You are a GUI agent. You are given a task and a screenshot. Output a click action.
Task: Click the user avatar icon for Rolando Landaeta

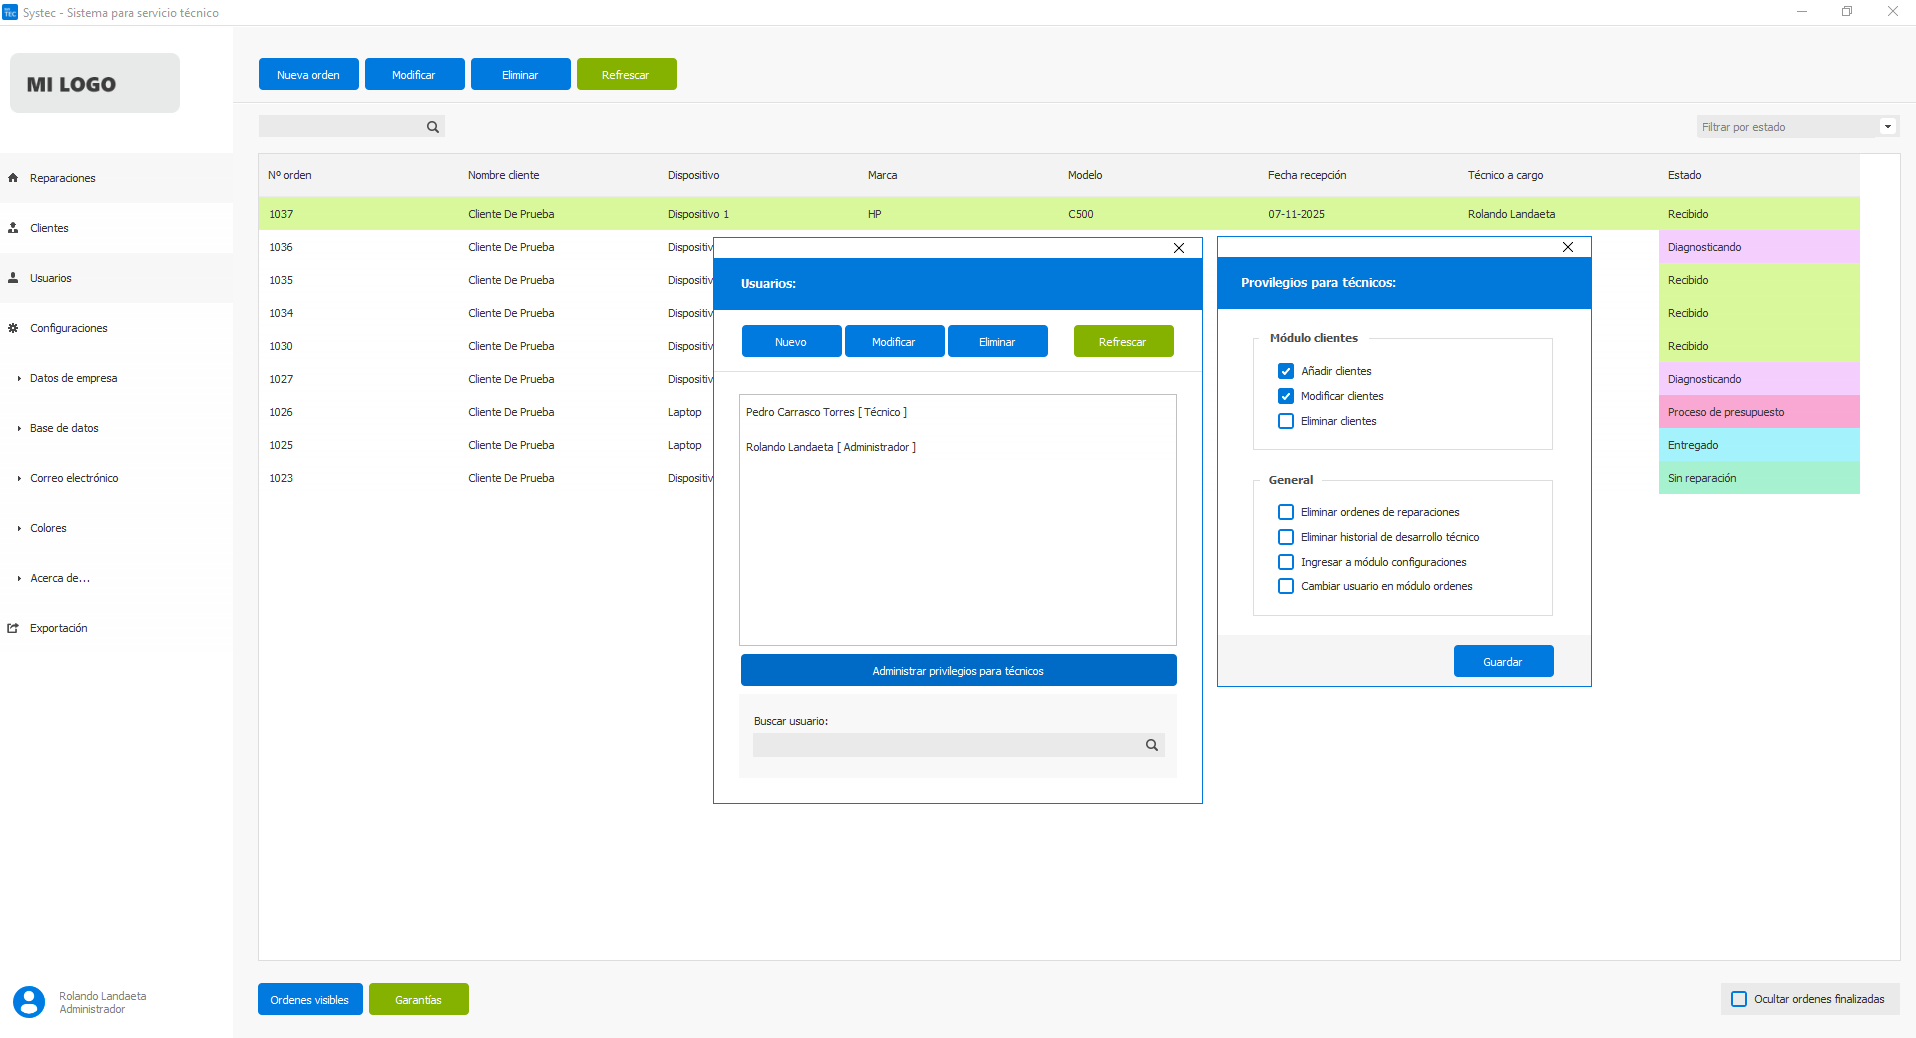pos(29,1001)
